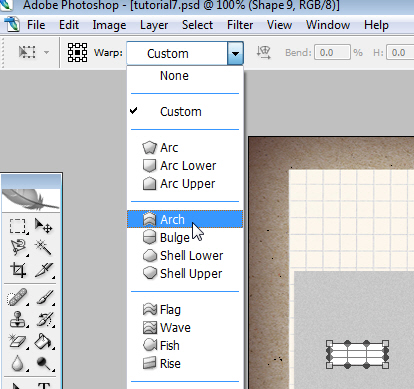414x389 pixels.
Task: Select the Rectangular Marquee tool
Action: pyautogui.click(x=17, y=226)
